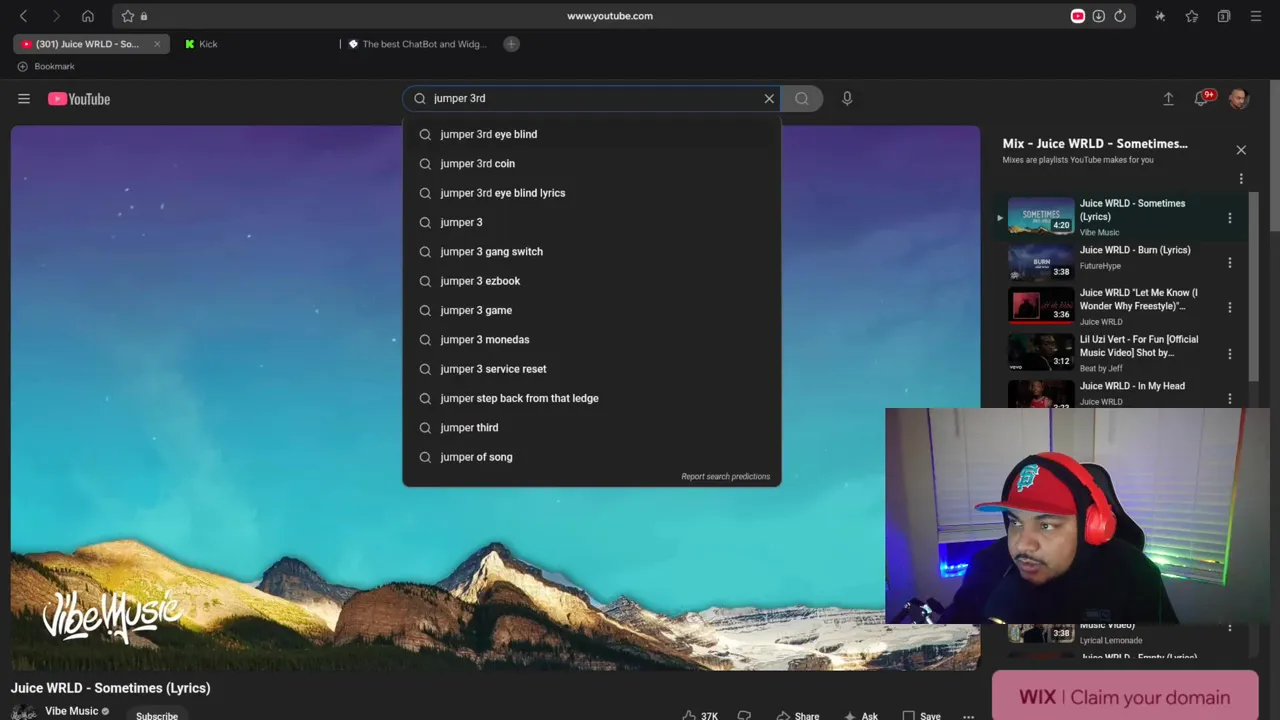Select suggestion 'jumper third'

tap(591, 427)
